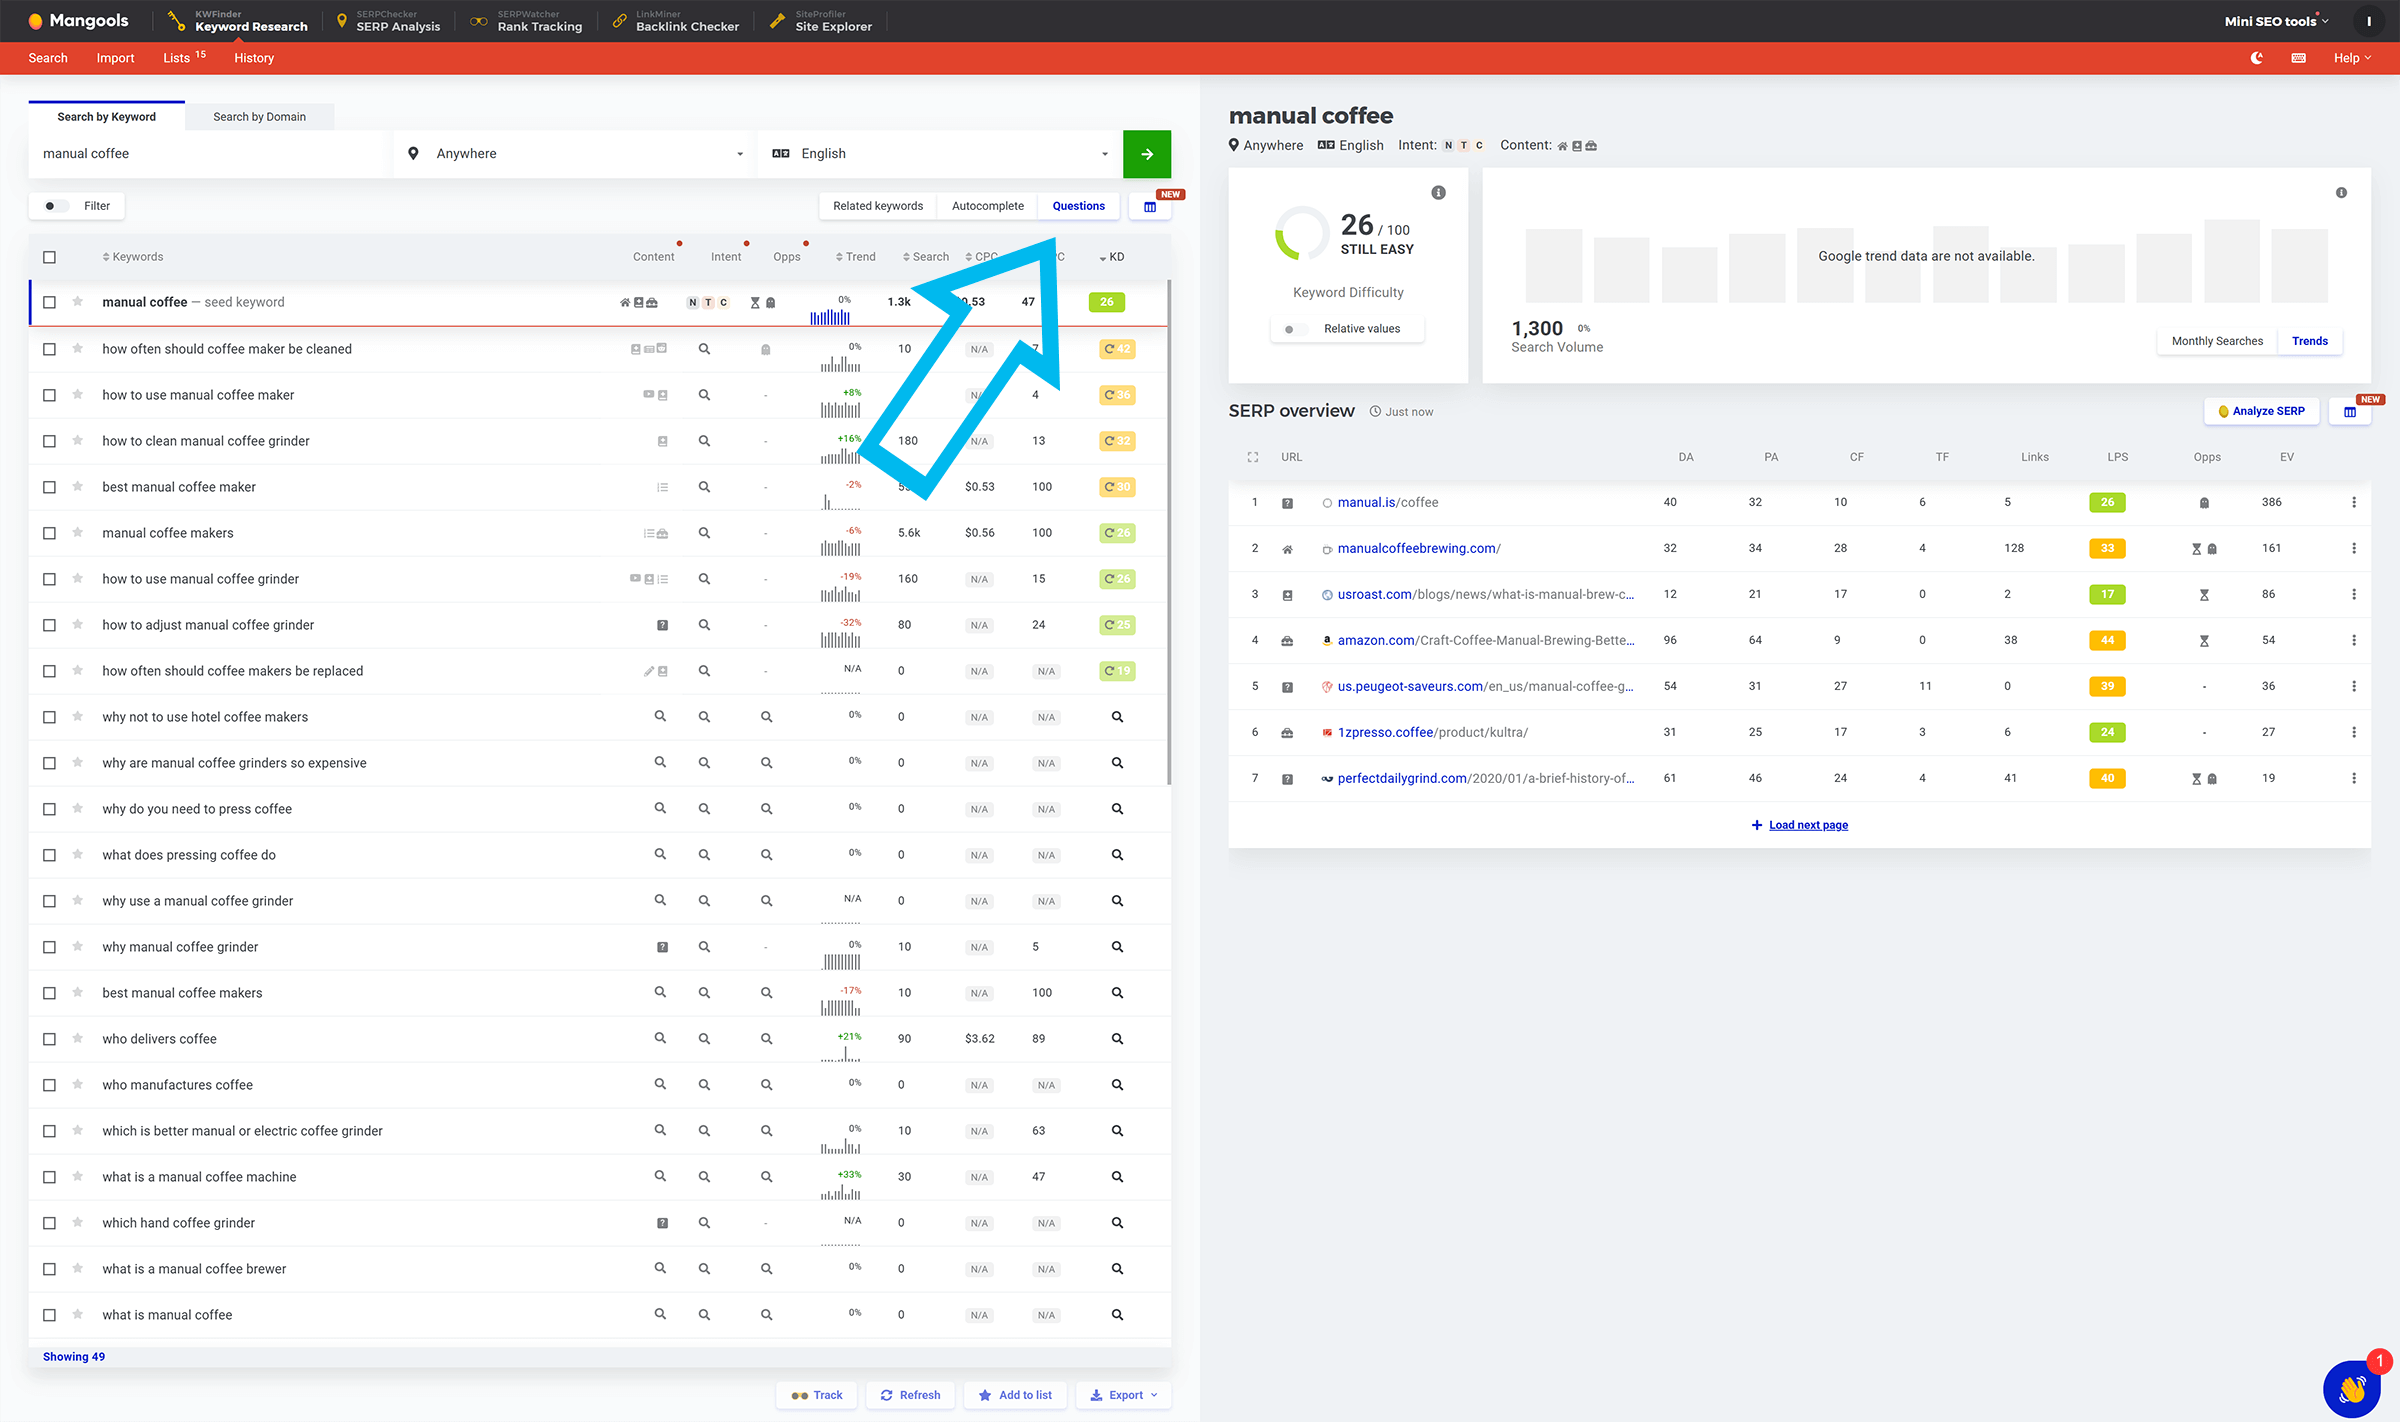
Task: Select the Autocomplete tab
Action: 987,206
